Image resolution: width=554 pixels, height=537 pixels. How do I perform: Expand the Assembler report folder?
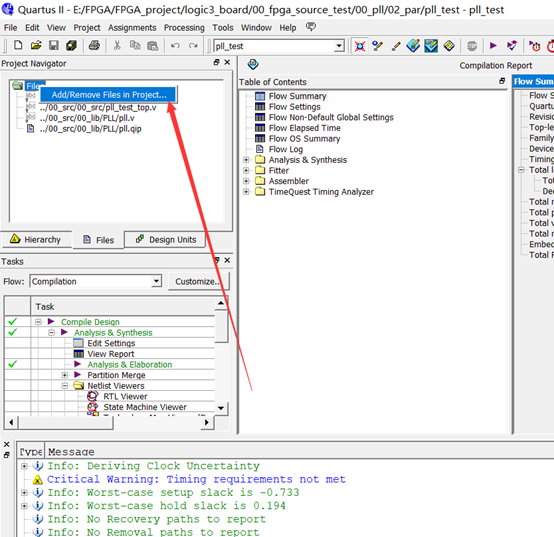[x=246, y=181]
